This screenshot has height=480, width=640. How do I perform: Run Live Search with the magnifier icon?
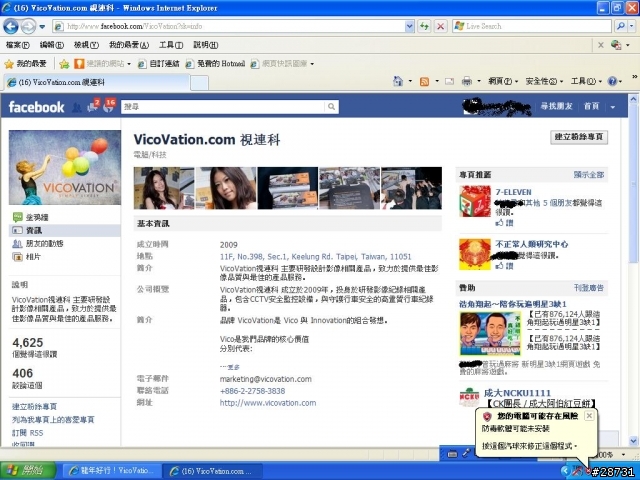pos(621,26)
